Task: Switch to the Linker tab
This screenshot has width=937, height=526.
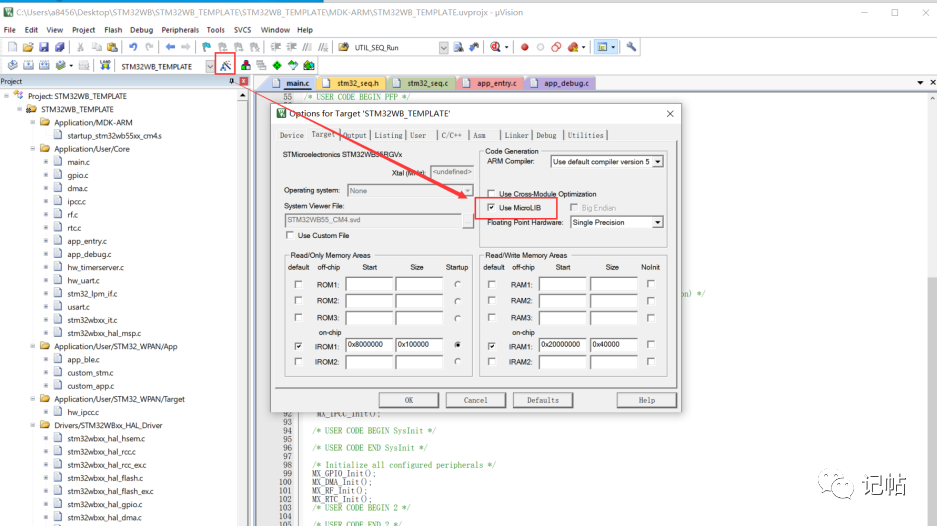Action: (x=516, y=136)
